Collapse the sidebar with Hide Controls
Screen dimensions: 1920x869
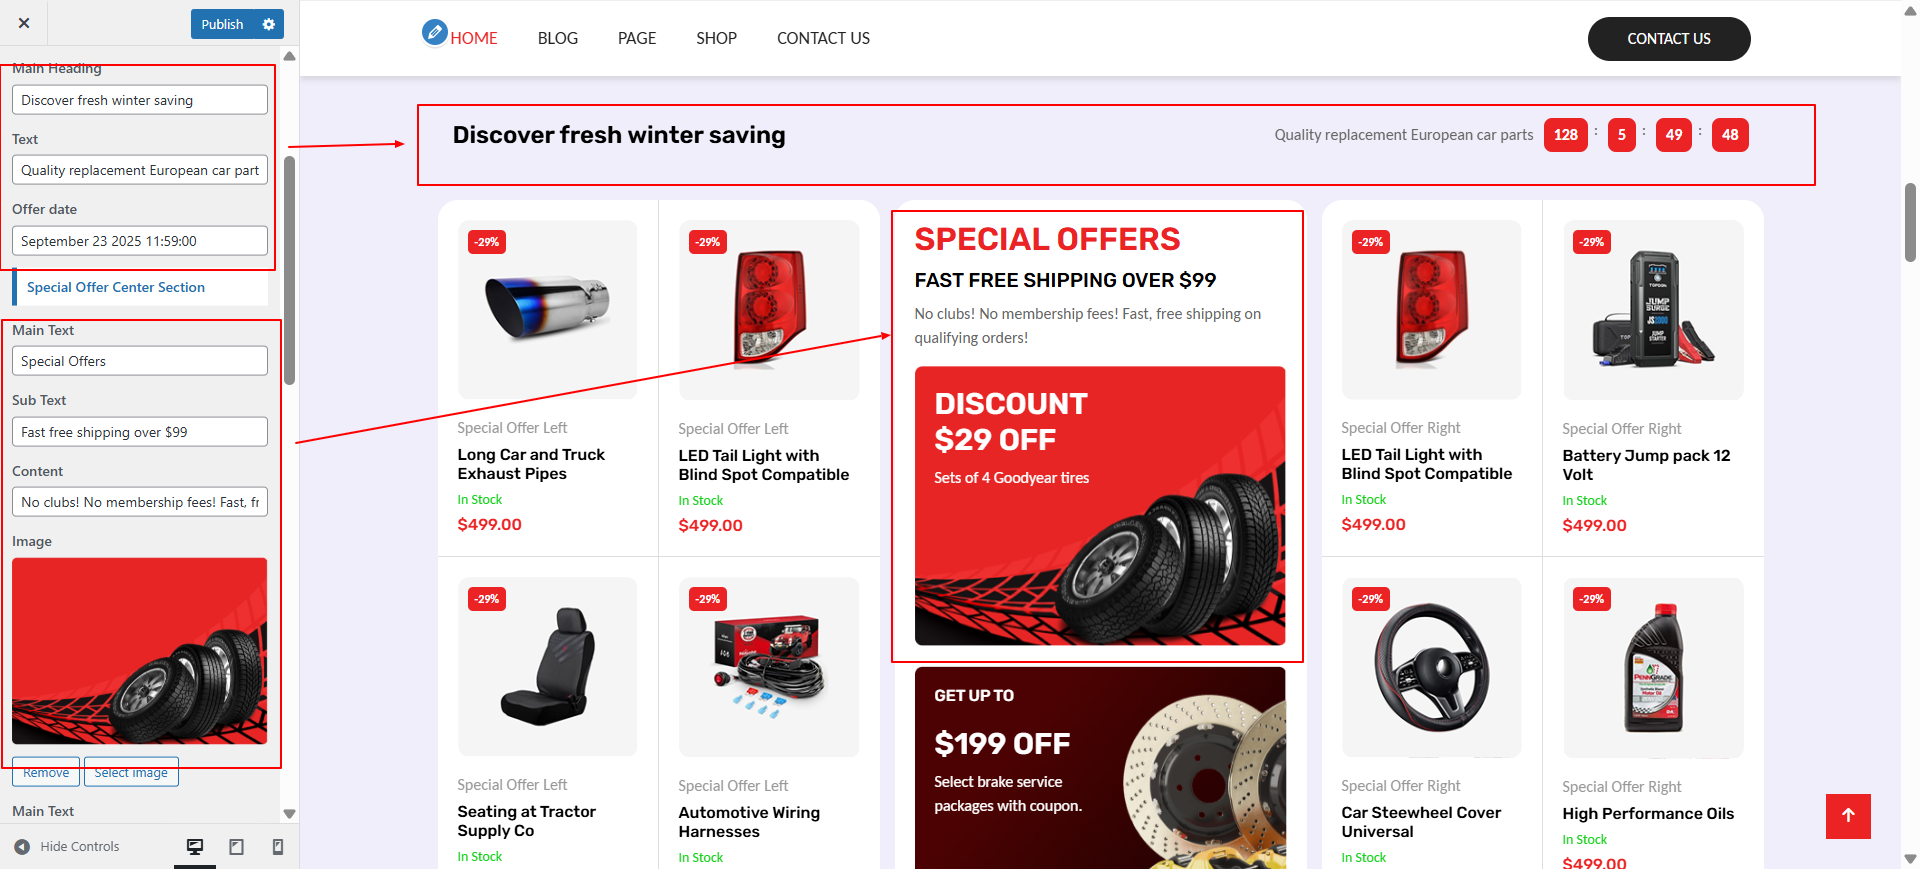[67, 847]
